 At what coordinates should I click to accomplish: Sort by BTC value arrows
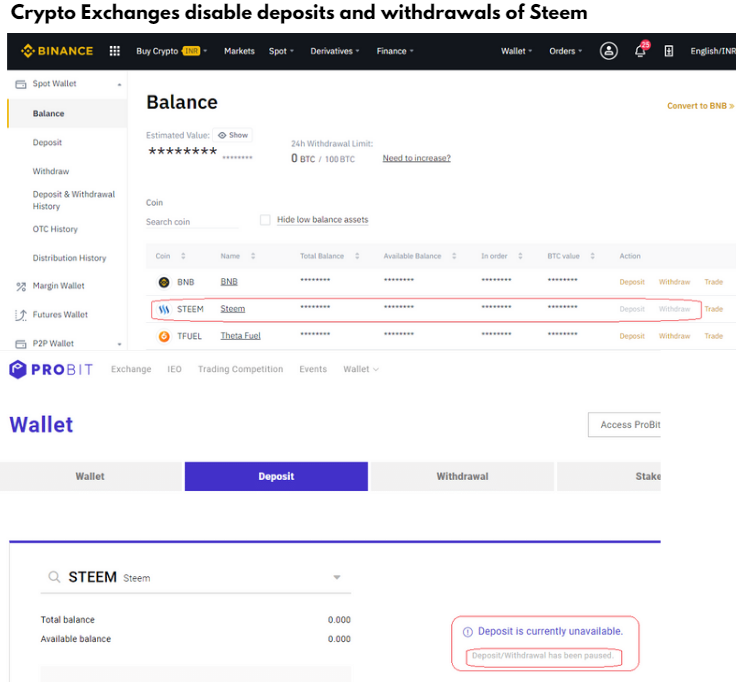click(592, 256)
